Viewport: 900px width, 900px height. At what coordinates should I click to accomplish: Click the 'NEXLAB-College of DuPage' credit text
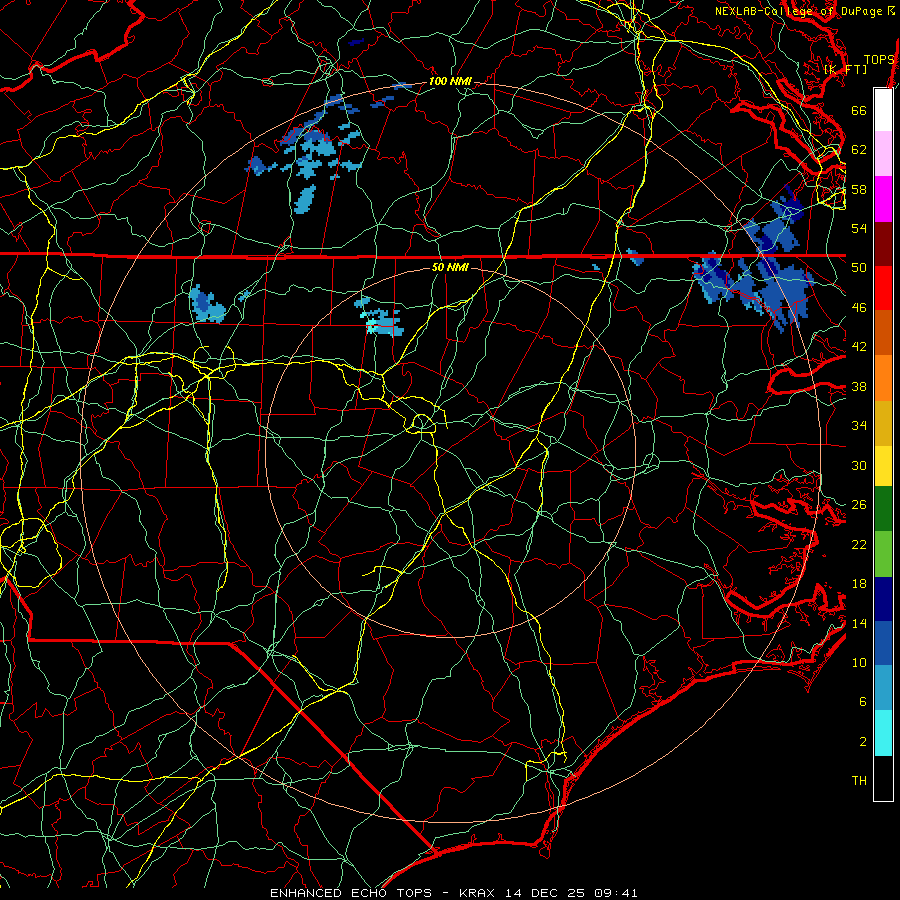(x=798, y=11)
